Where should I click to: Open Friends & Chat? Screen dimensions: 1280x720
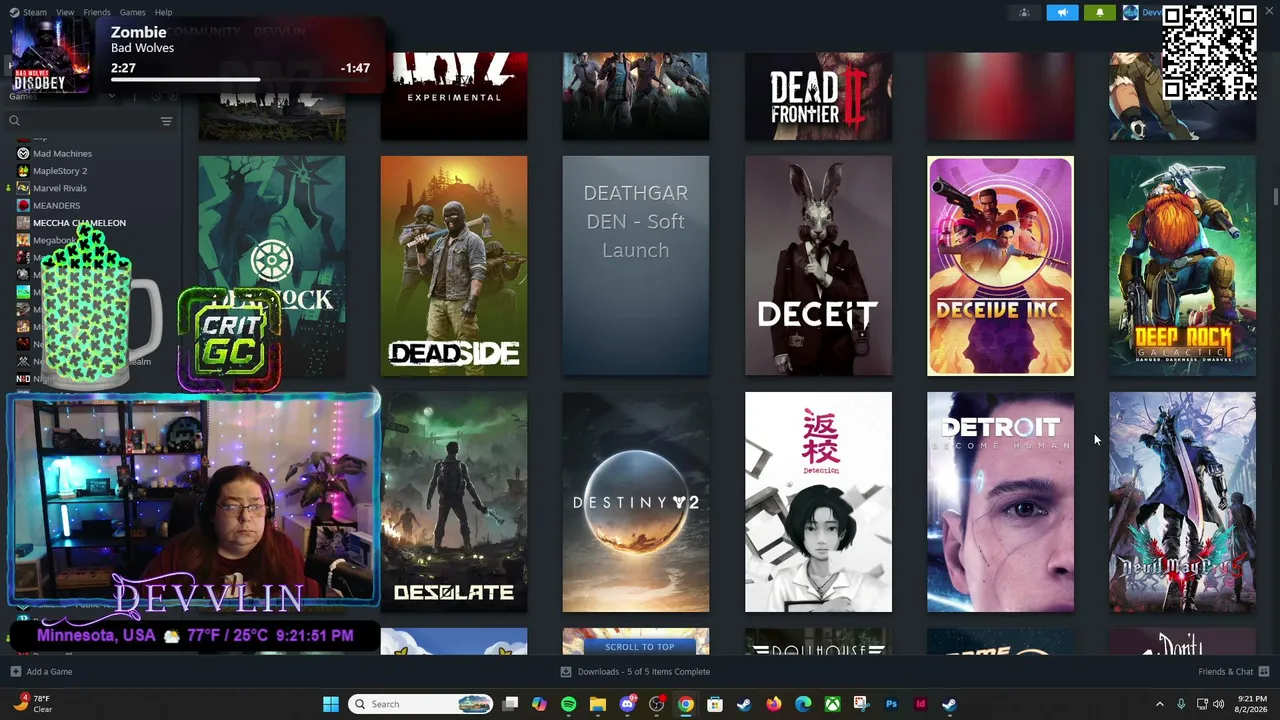point(1233,672)
